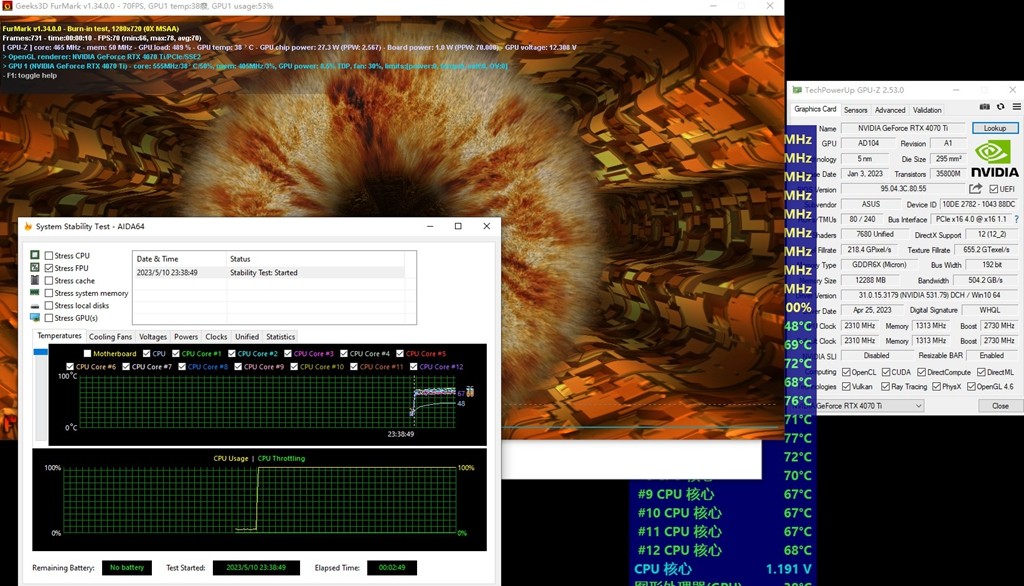Click the GPU-Z refresh icon

click(x=1000, y=106)
